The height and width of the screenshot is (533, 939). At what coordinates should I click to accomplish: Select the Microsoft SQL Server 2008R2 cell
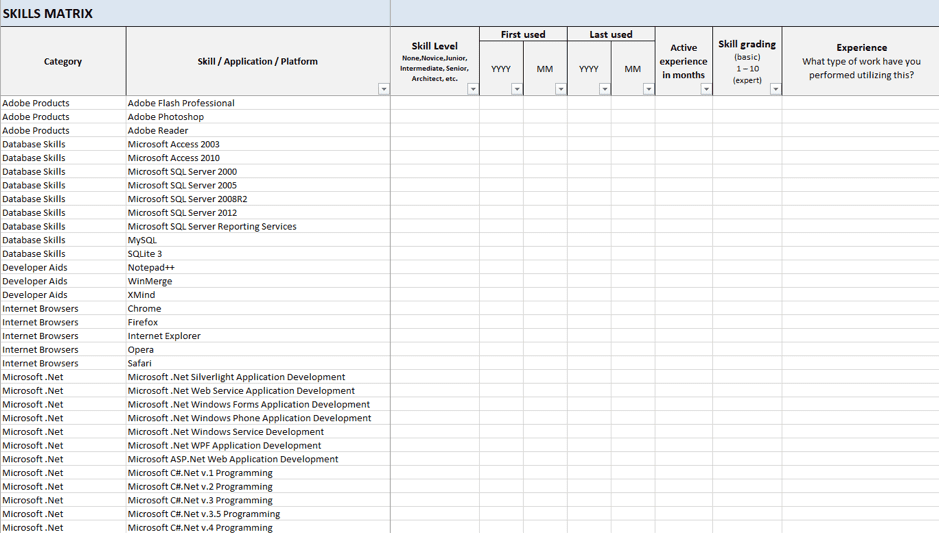click(258, 199)
